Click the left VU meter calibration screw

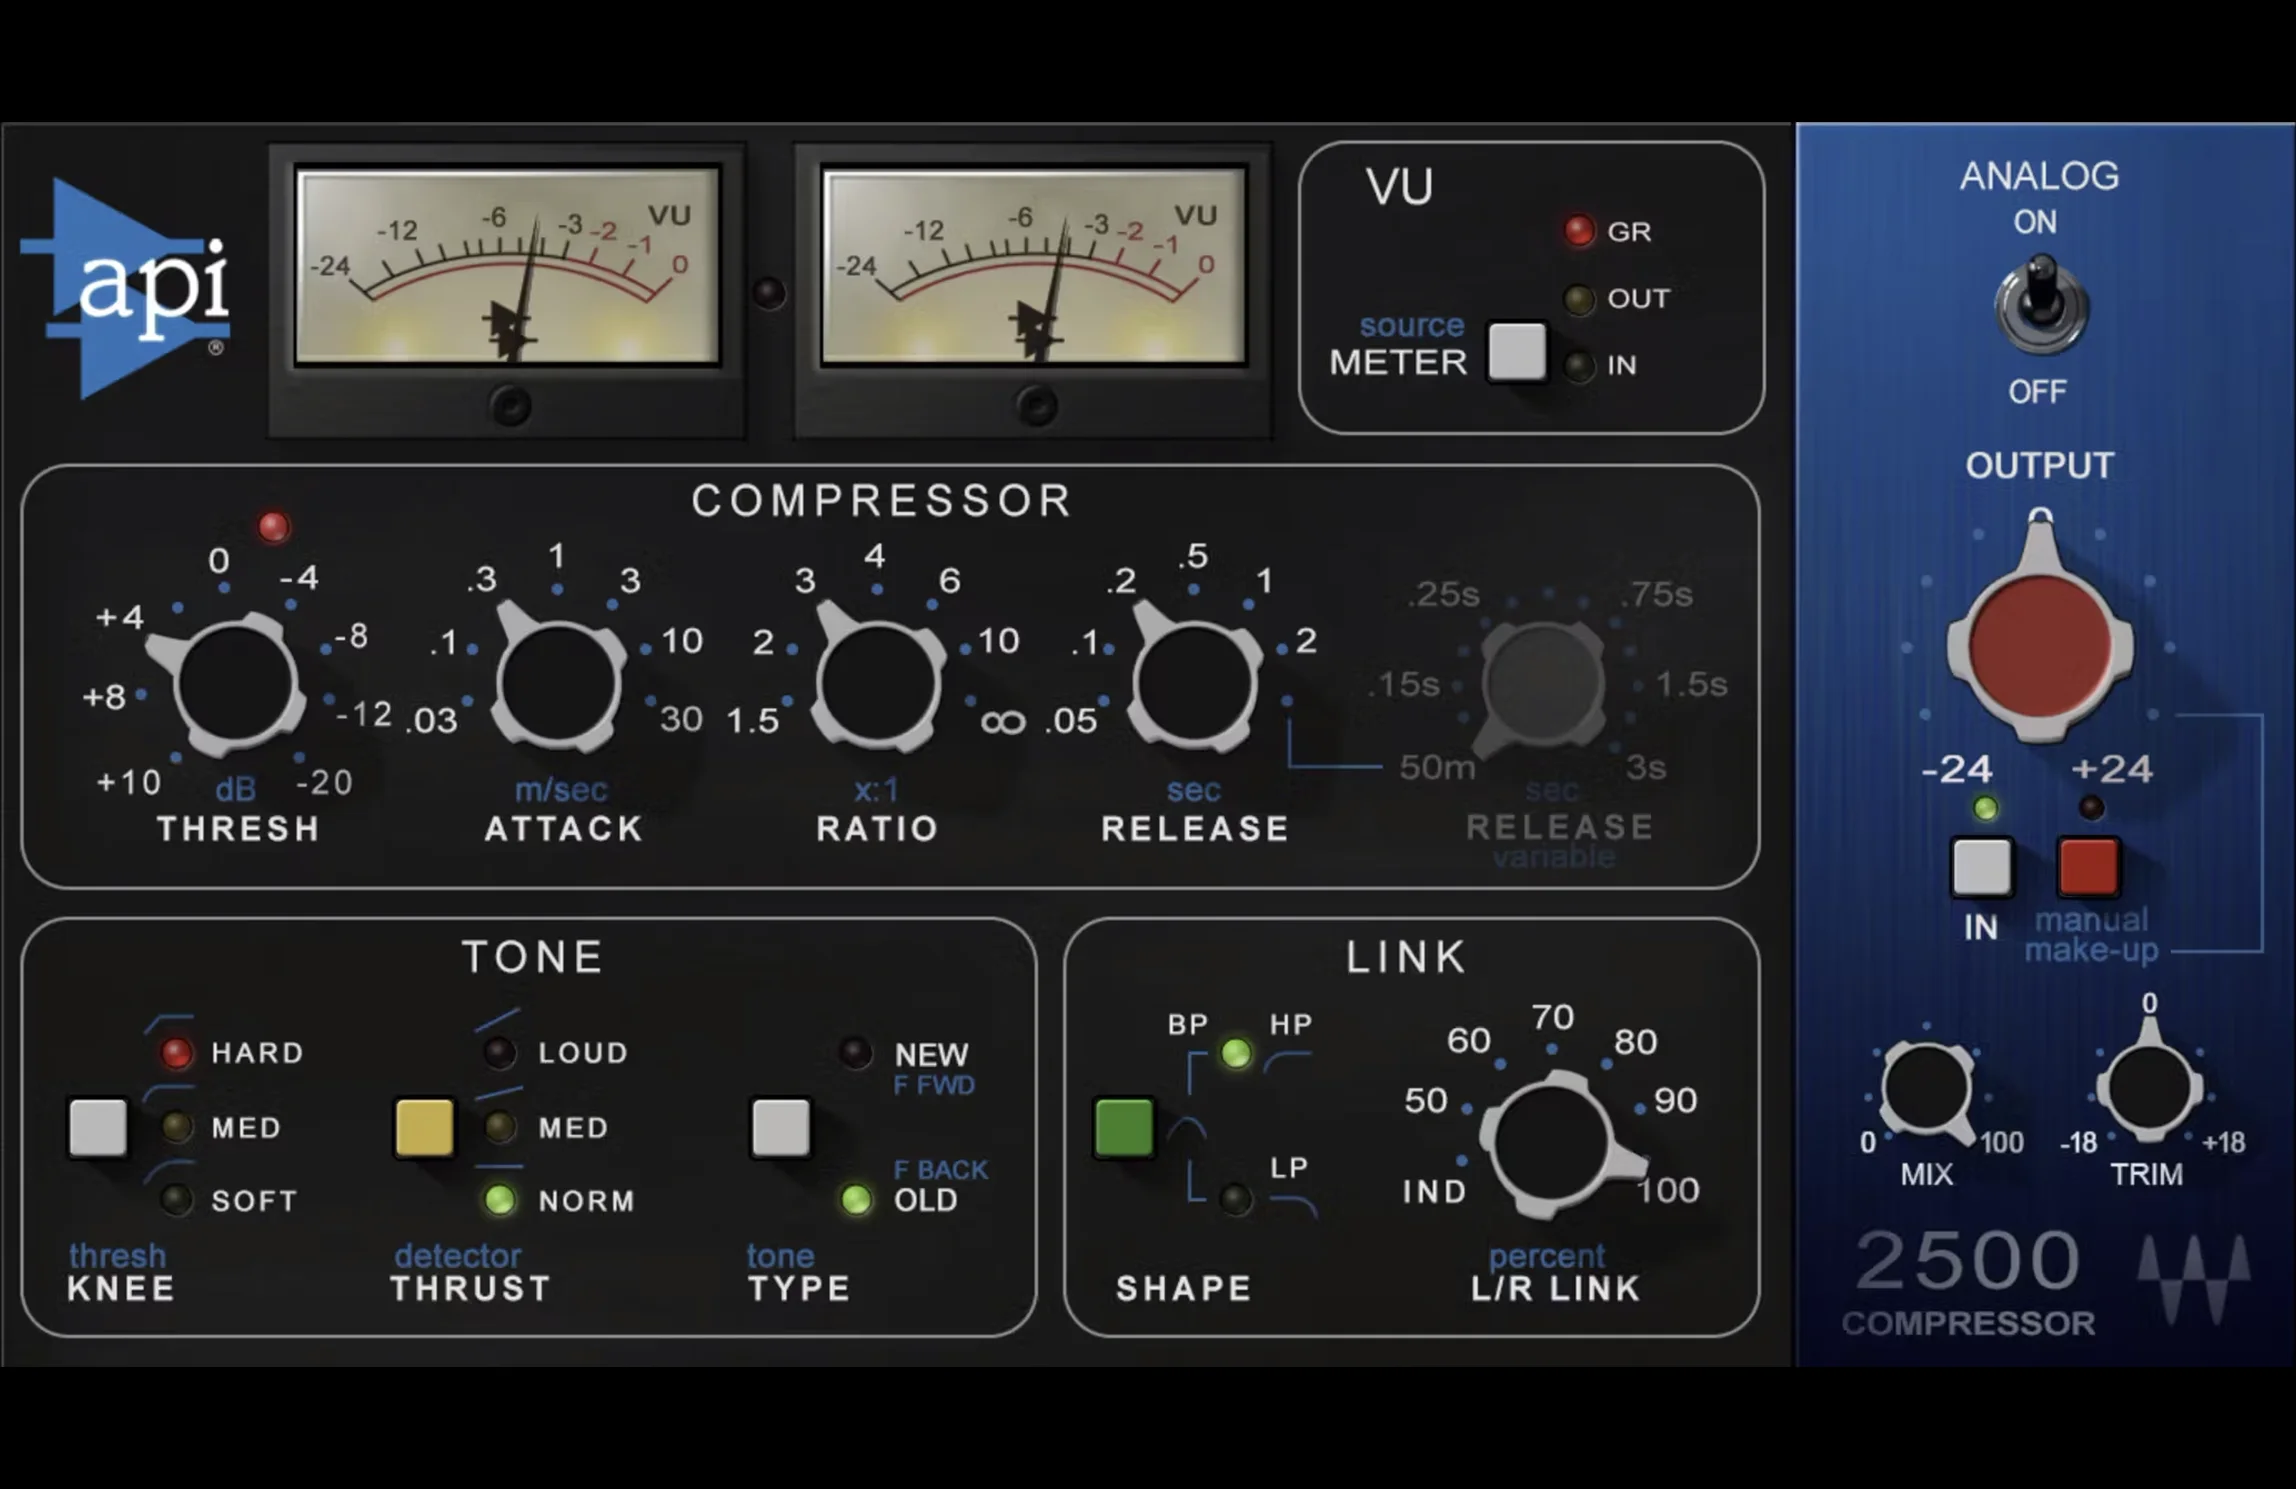[x=510, y=406]
